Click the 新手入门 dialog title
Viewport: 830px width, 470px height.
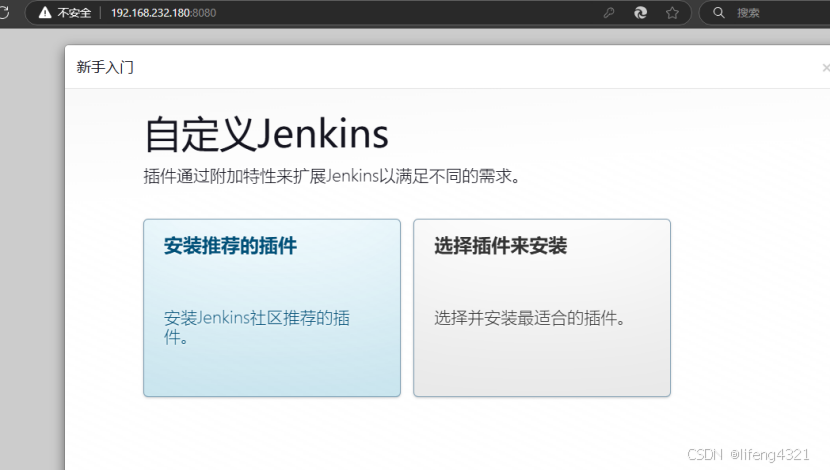point(105,67)
